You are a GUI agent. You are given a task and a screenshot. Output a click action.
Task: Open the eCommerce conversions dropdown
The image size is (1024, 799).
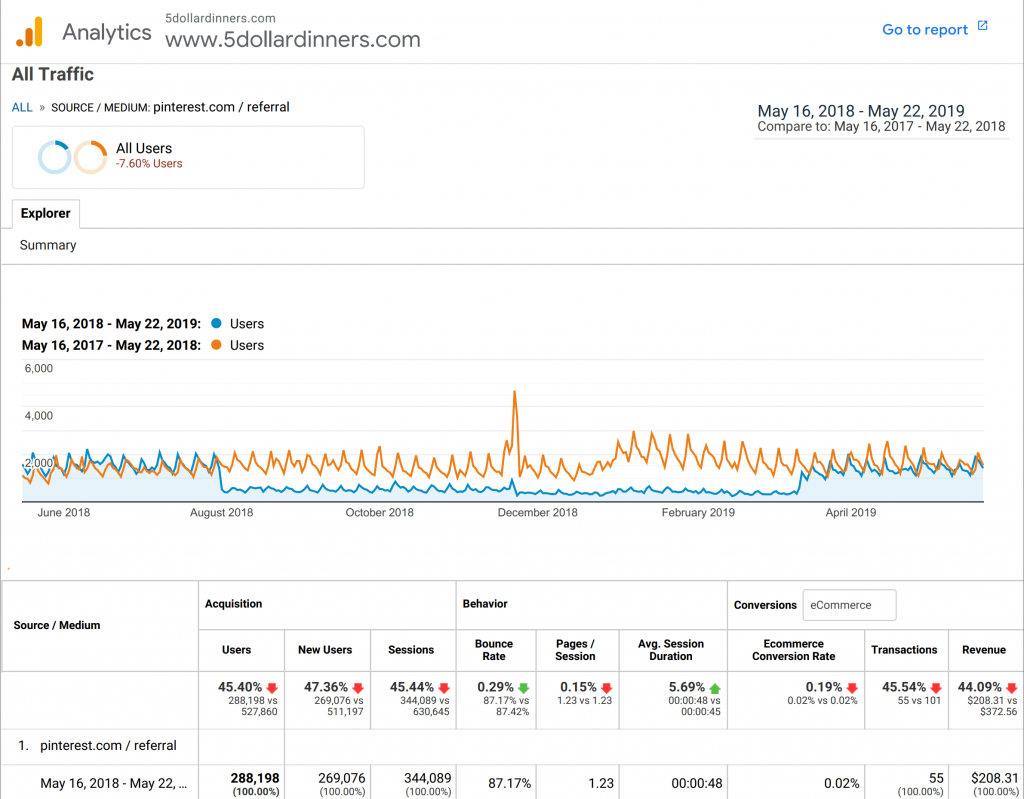click(x=849, y=606)
